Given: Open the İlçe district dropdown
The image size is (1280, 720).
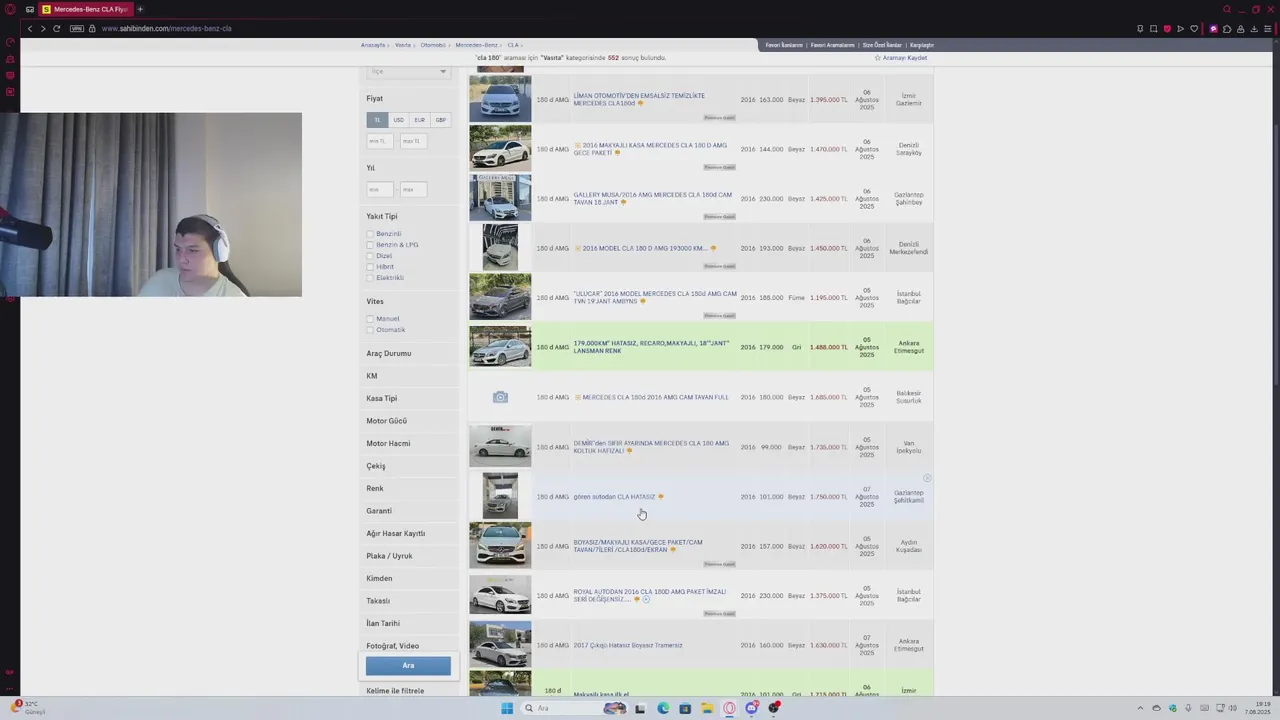Looking at the screenshot, I should (x=408, y=71).
